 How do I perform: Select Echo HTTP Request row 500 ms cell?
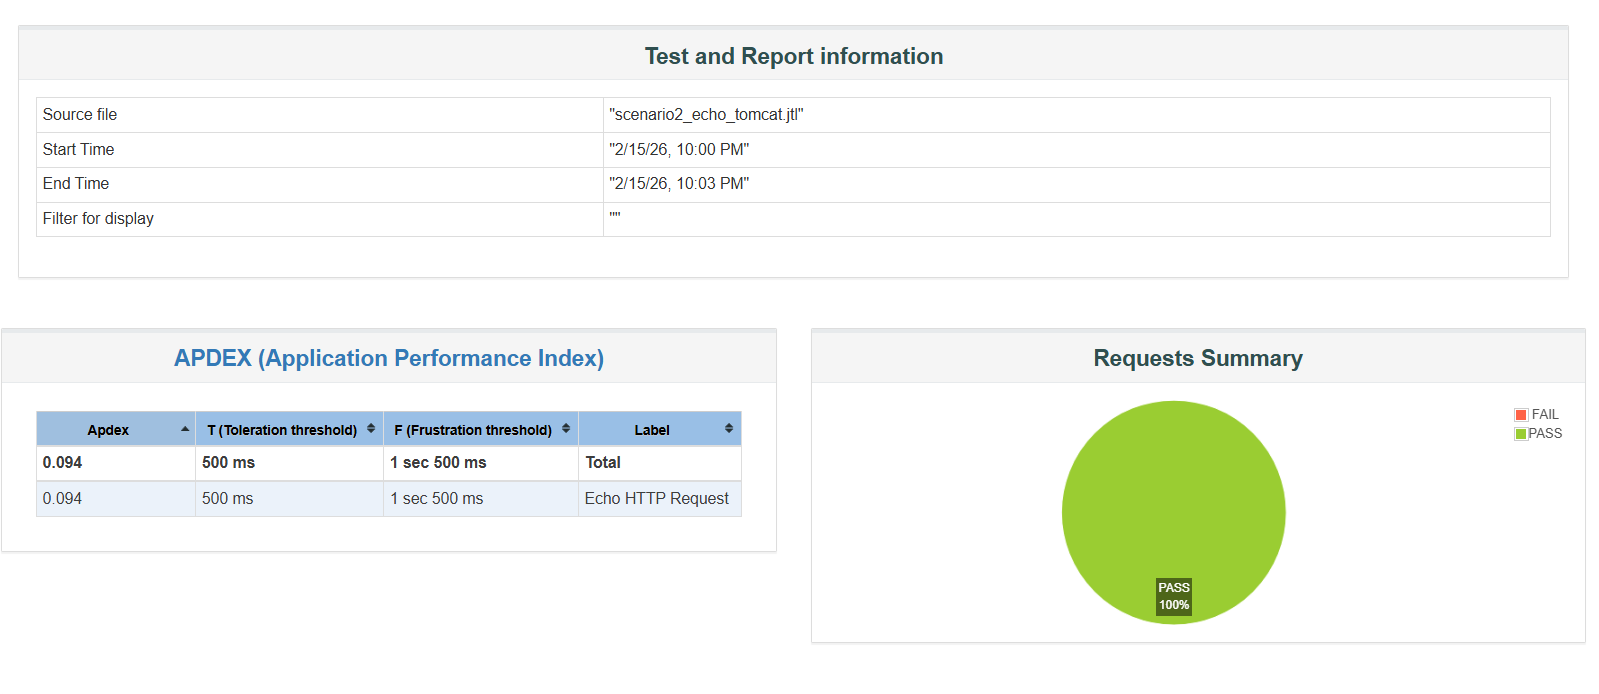point(289,499)
